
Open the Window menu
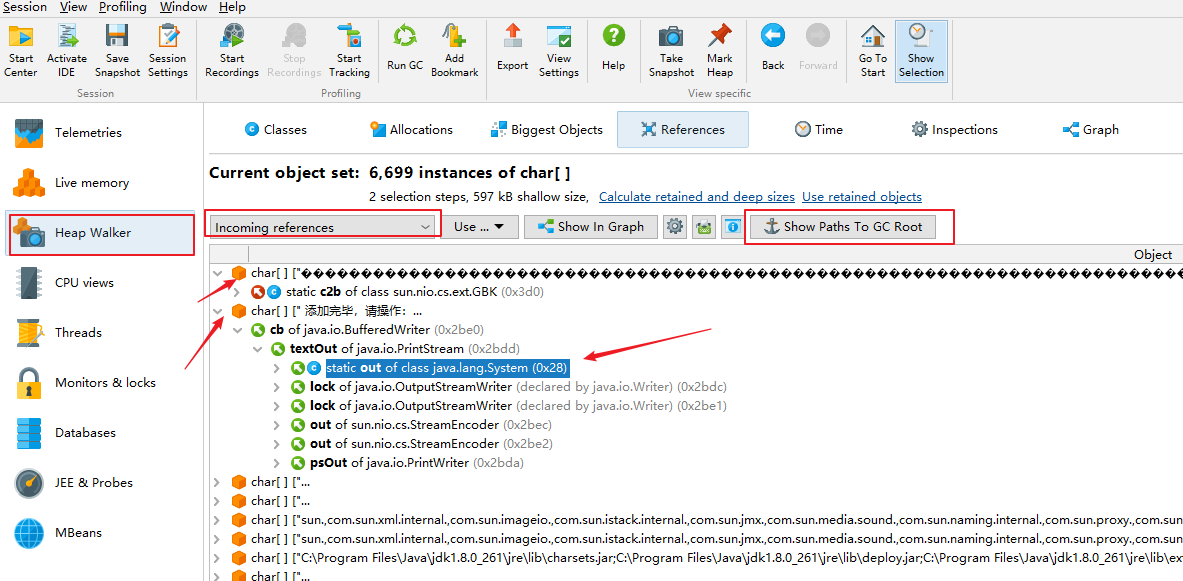click(x=183, y=7)
